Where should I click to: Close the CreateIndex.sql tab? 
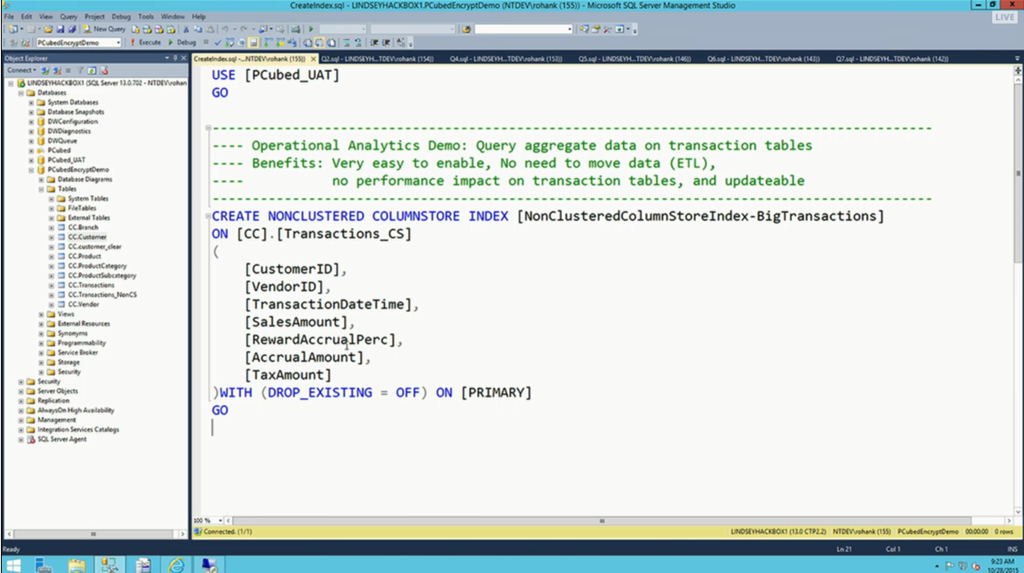point(313,59)
